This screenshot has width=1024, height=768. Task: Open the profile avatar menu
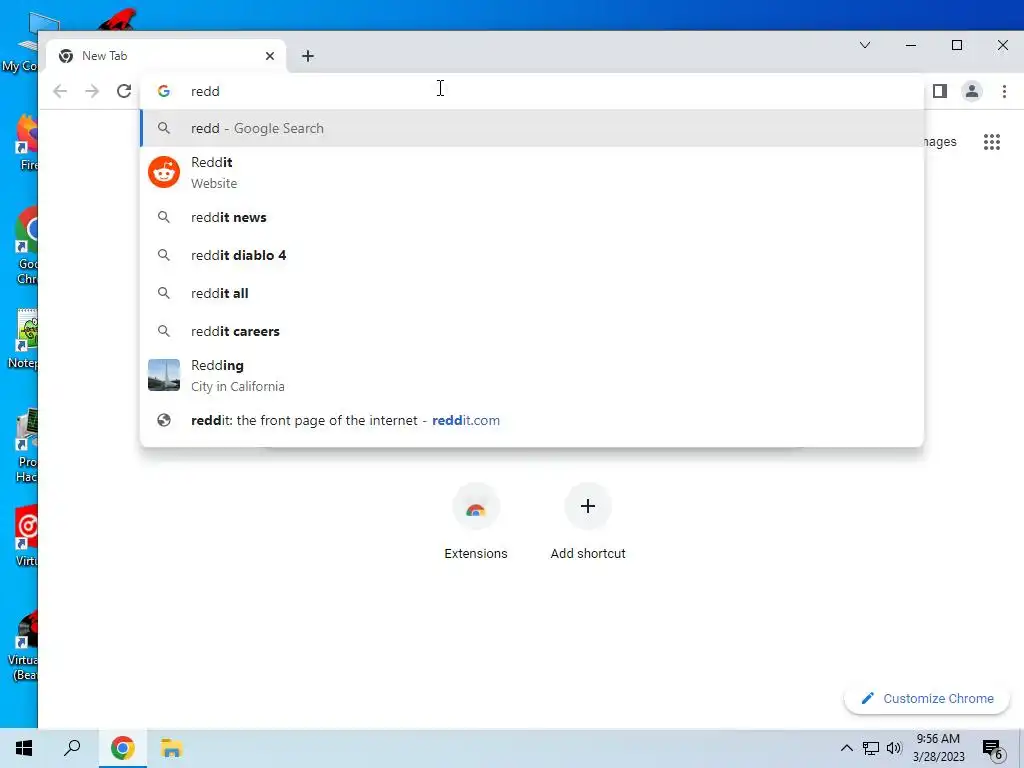(x=972, y=91)
